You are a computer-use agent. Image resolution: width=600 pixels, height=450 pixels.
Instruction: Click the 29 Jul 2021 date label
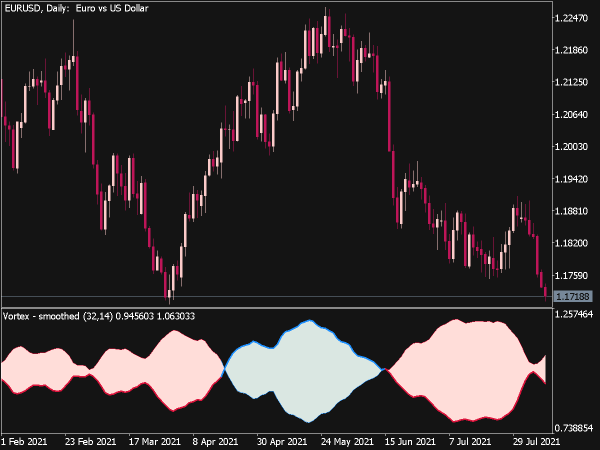536,442
